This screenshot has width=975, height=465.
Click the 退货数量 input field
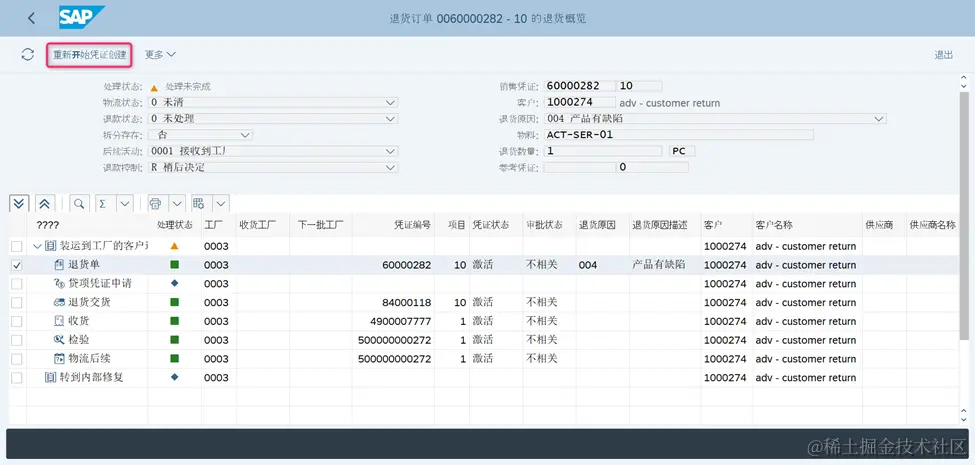tap(603, 151)
